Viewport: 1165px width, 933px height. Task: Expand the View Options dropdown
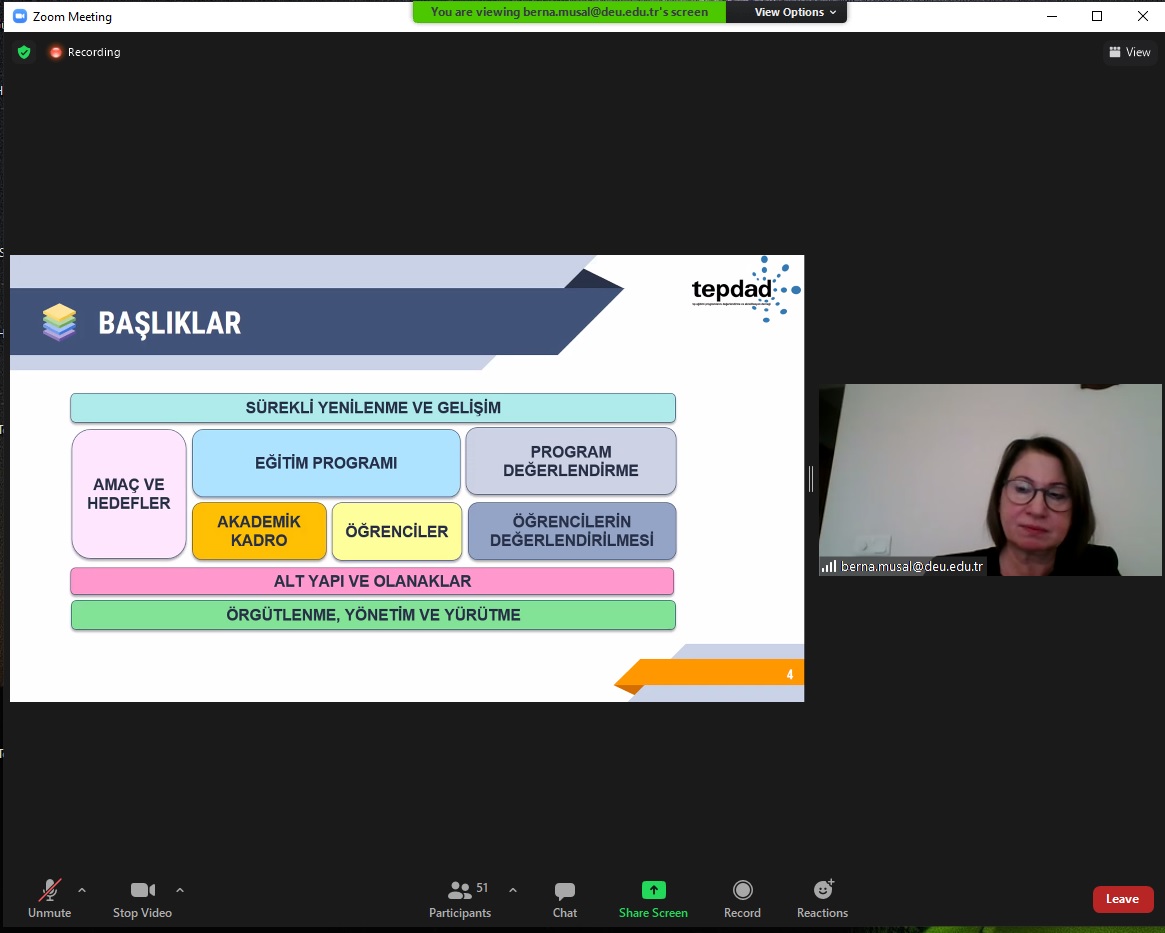coord(795,12)
